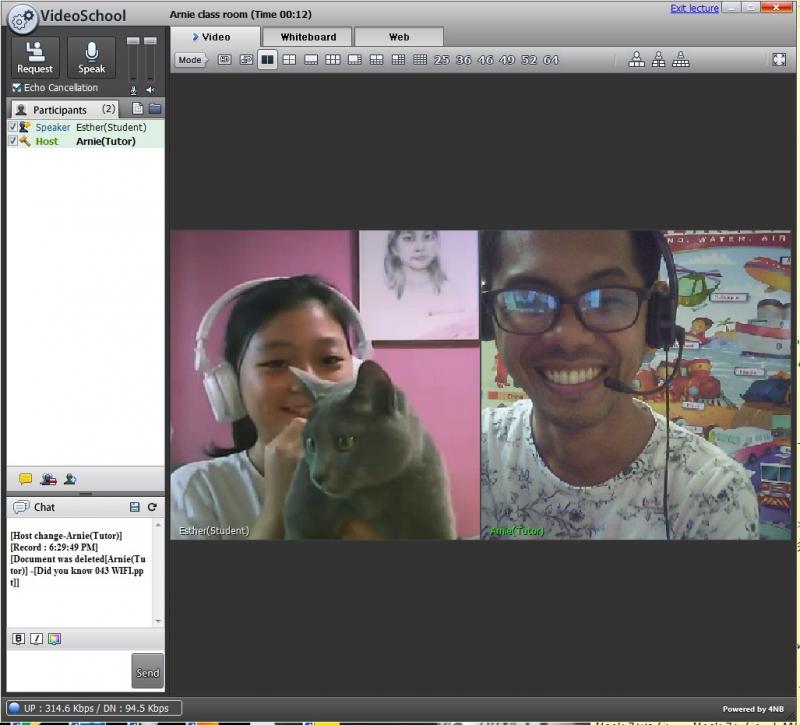Click the yellow chat bubble icon
The height and width of the screenshot is (725, 800).
(26, 479)
